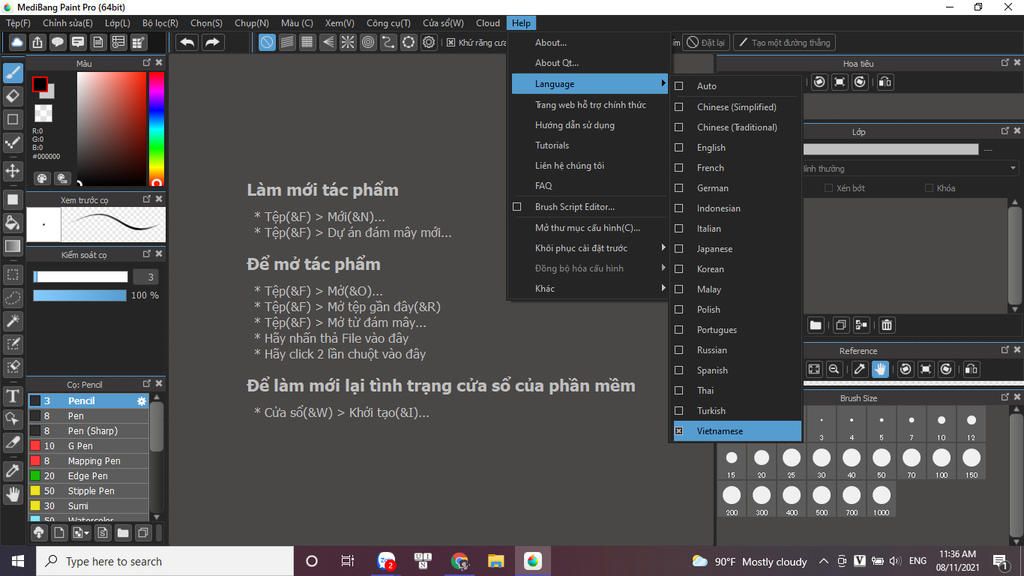The height and width of the screenshot is (576, 1024).
Task: Select brush size 1000 preset
Action: pos(881,500)
